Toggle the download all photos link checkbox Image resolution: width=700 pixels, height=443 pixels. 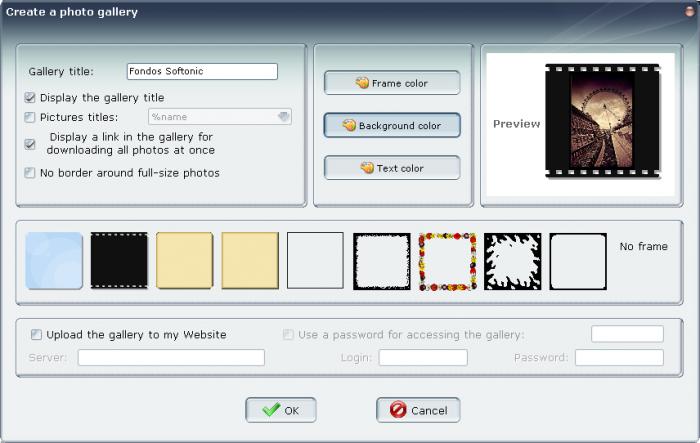click(x=30, y=144)
